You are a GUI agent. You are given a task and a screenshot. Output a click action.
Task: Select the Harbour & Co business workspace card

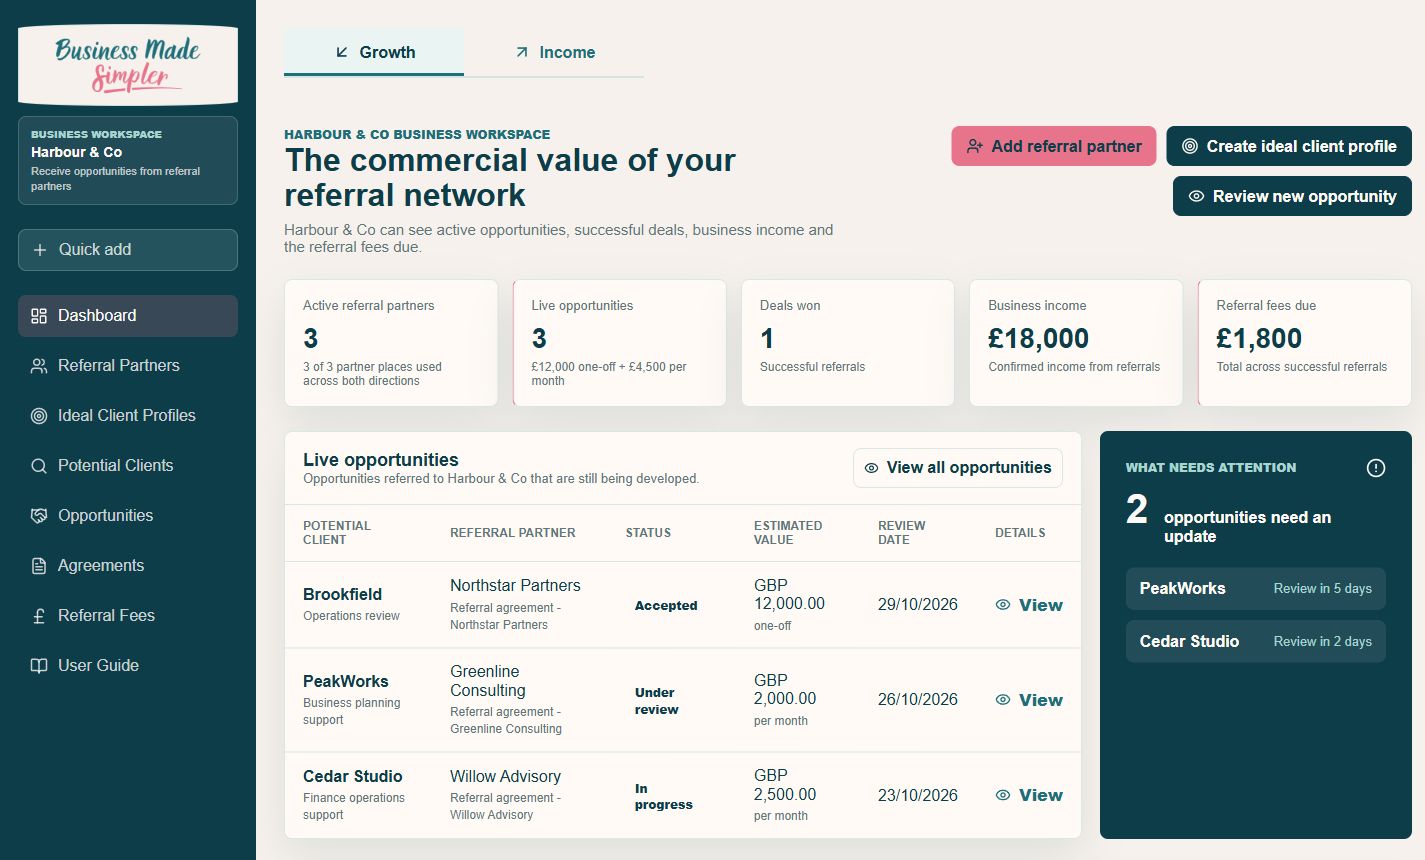[128, 161]
